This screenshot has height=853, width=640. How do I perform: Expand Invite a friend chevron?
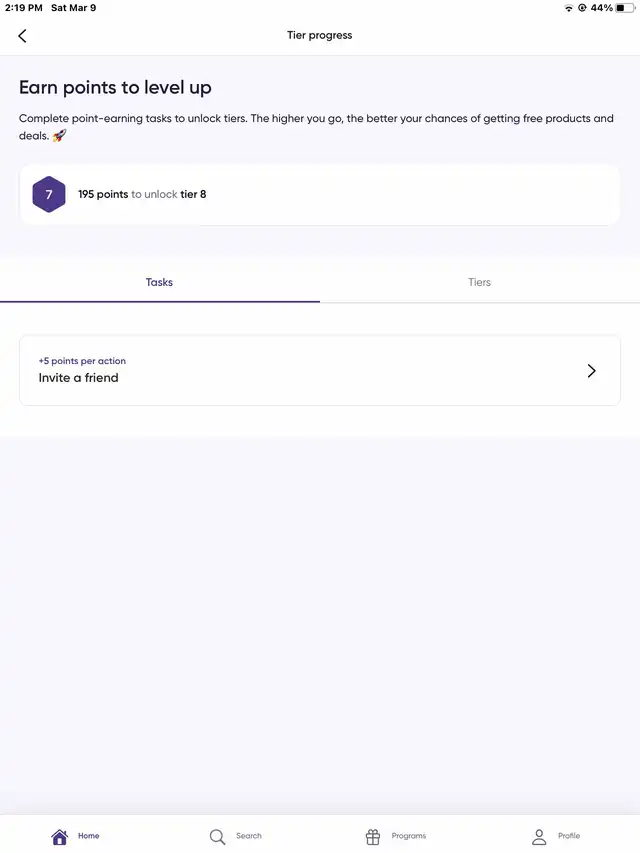click(591, 371)
